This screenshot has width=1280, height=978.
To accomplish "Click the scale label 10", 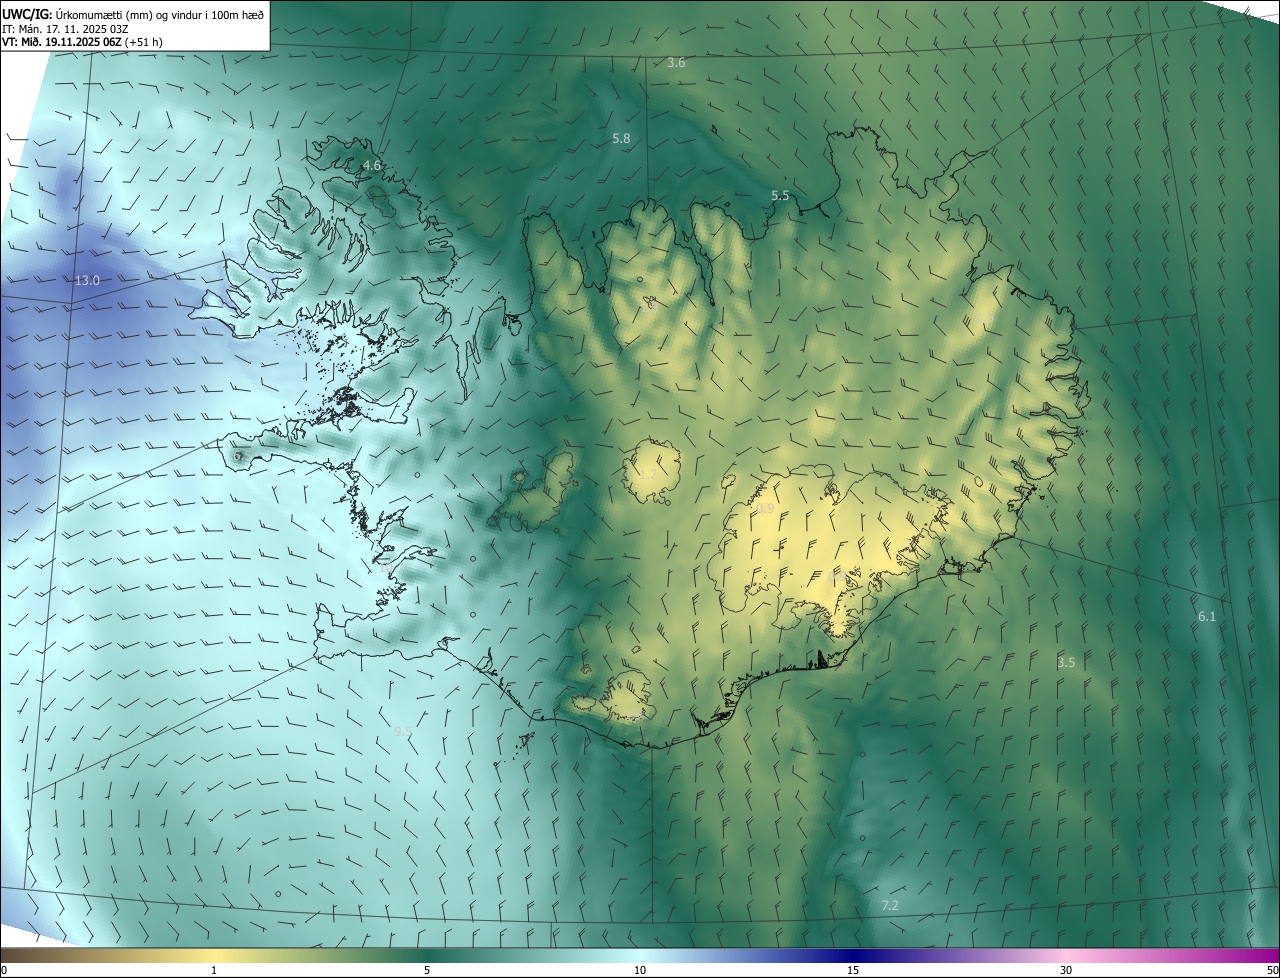I will click(x=640, y=971).
